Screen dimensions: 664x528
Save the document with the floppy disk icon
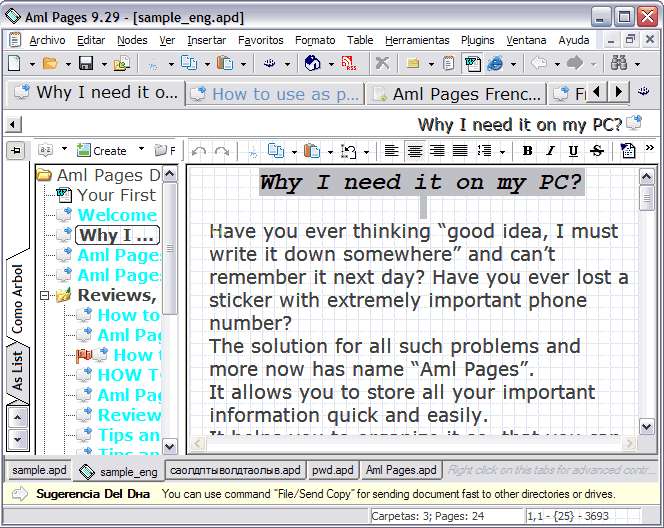(x=86, y=64)
